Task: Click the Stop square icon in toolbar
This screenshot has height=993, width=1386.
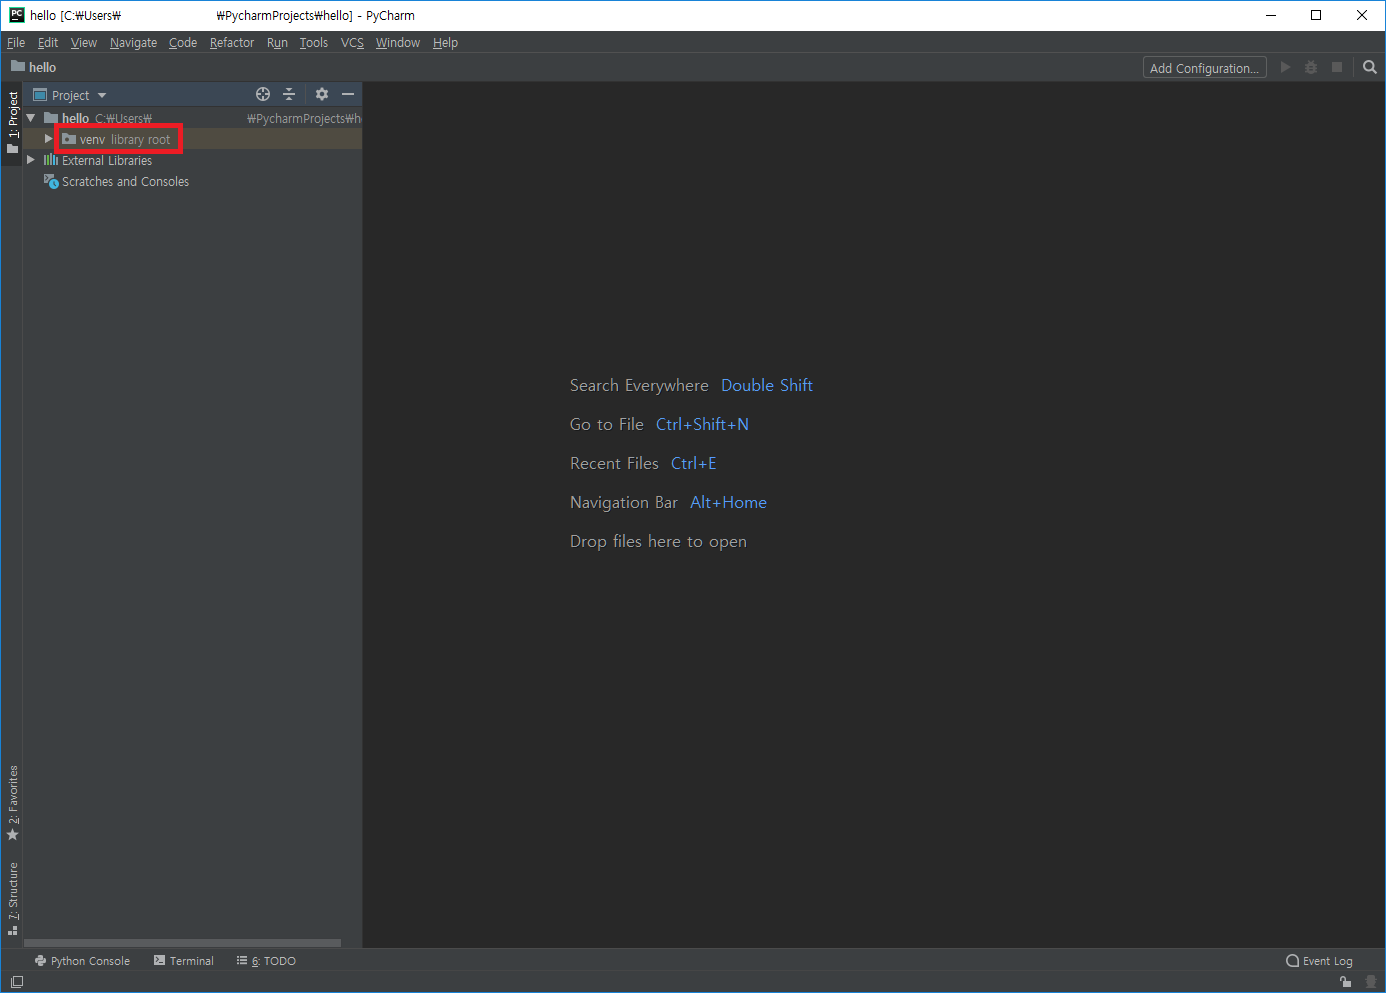Action: coord(1337,67)
